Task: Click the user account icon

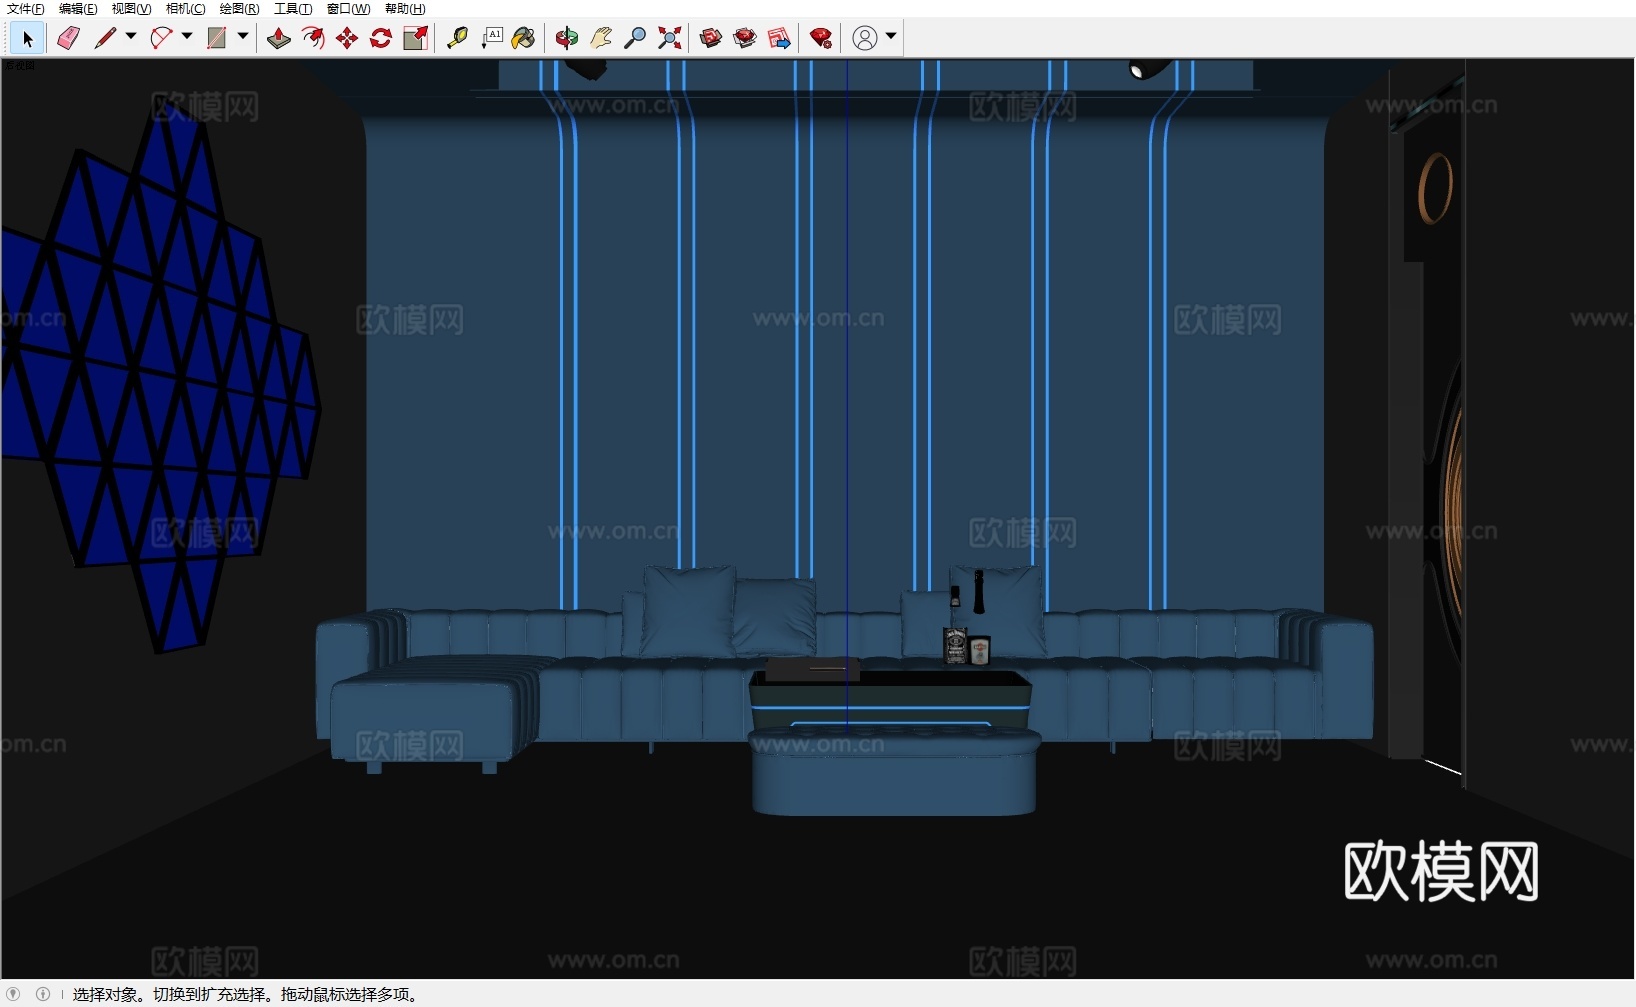Action: pyautogui.click(x=865, y=38)
